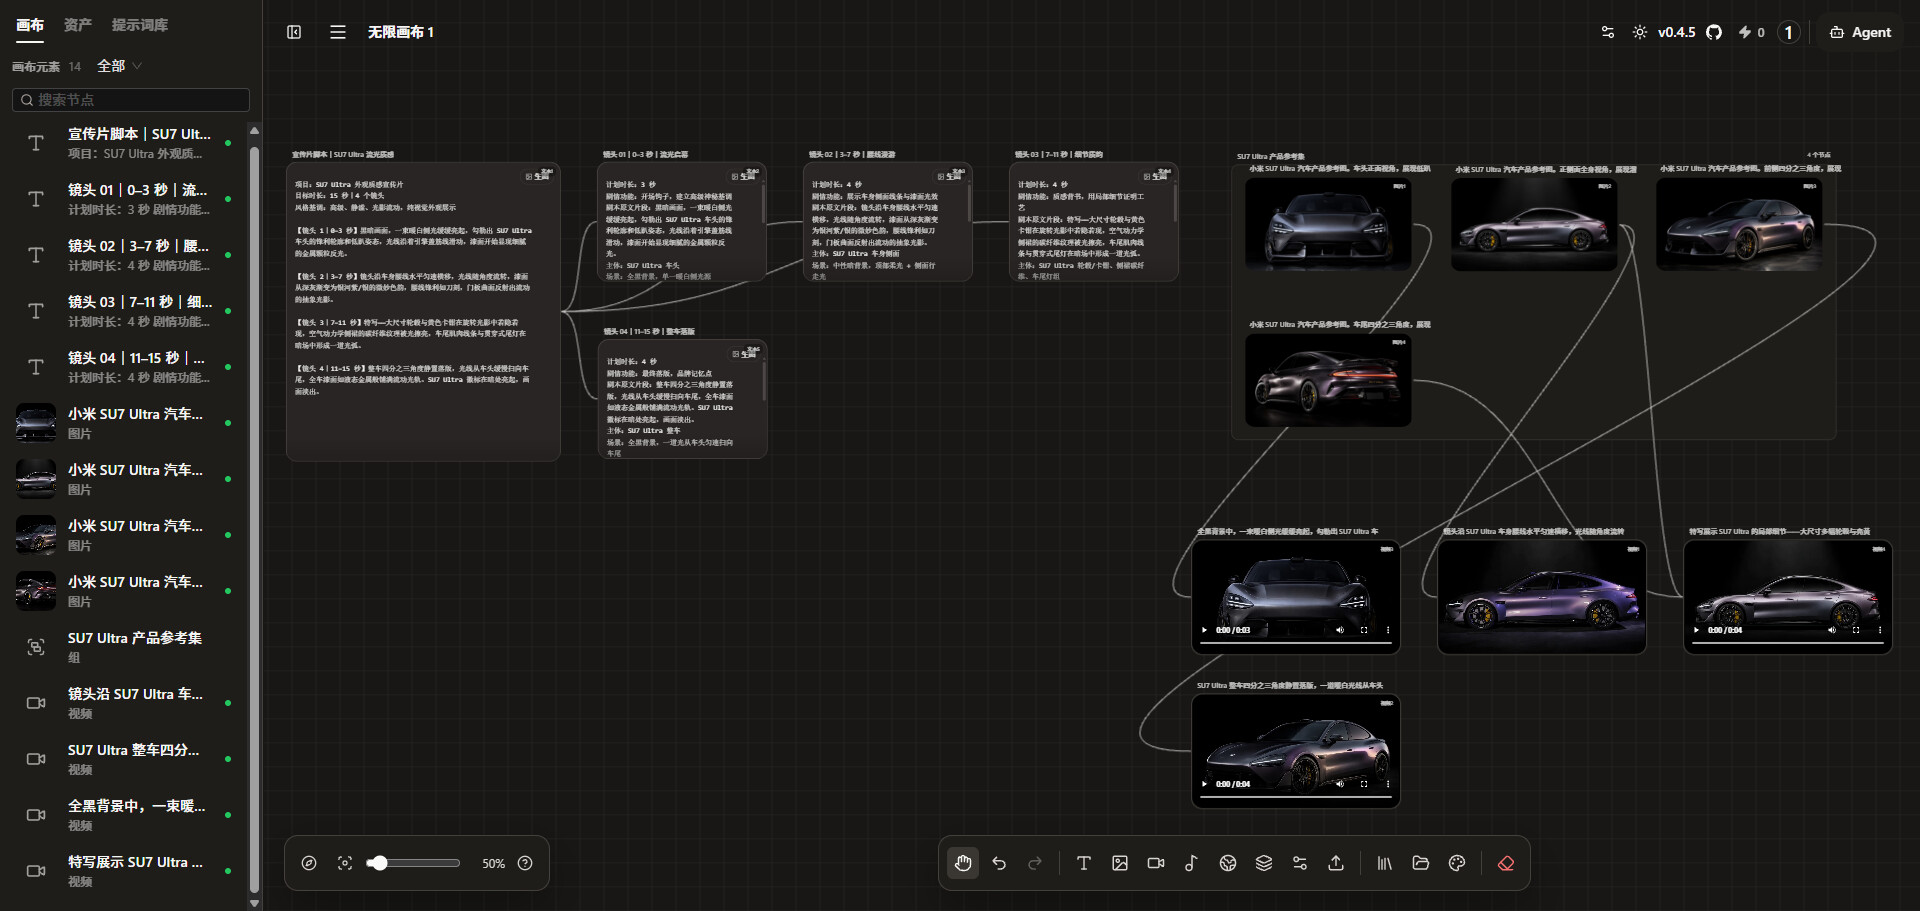The height and width of the screenshot is (911, 1920).
Task: Add an audio node with the music note icon
Action: 1191,863
